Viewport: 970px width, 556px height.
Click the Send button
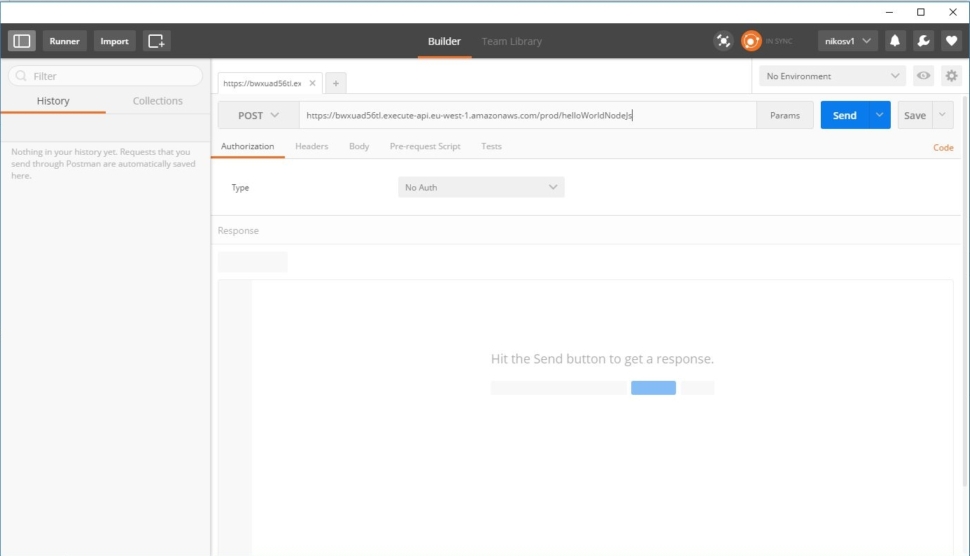coord(844,115)
